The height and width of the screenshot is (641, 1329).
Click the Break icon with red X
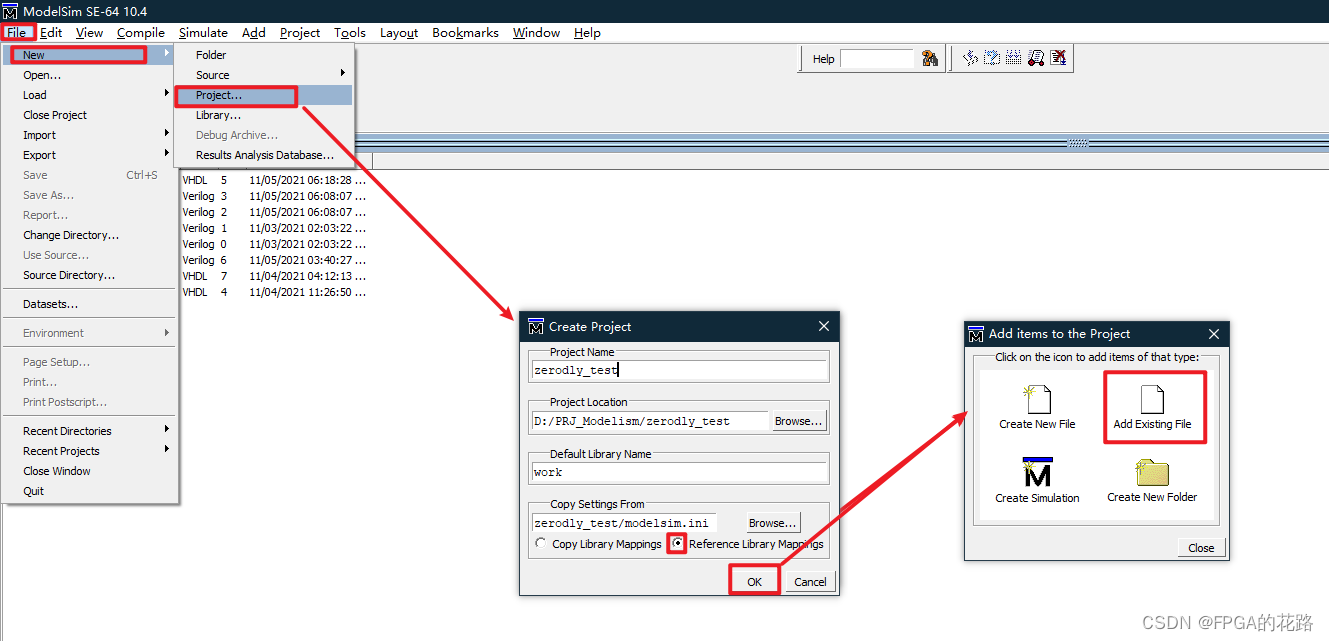[x=1058, y=58]
